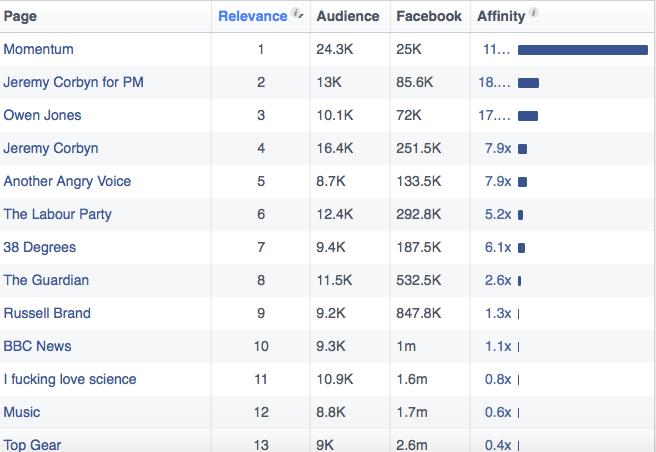Image resolution: width=656 pixels, height=452 pixels.
Task: Click relevance rank 13 cell
Action: coord(261,445)
